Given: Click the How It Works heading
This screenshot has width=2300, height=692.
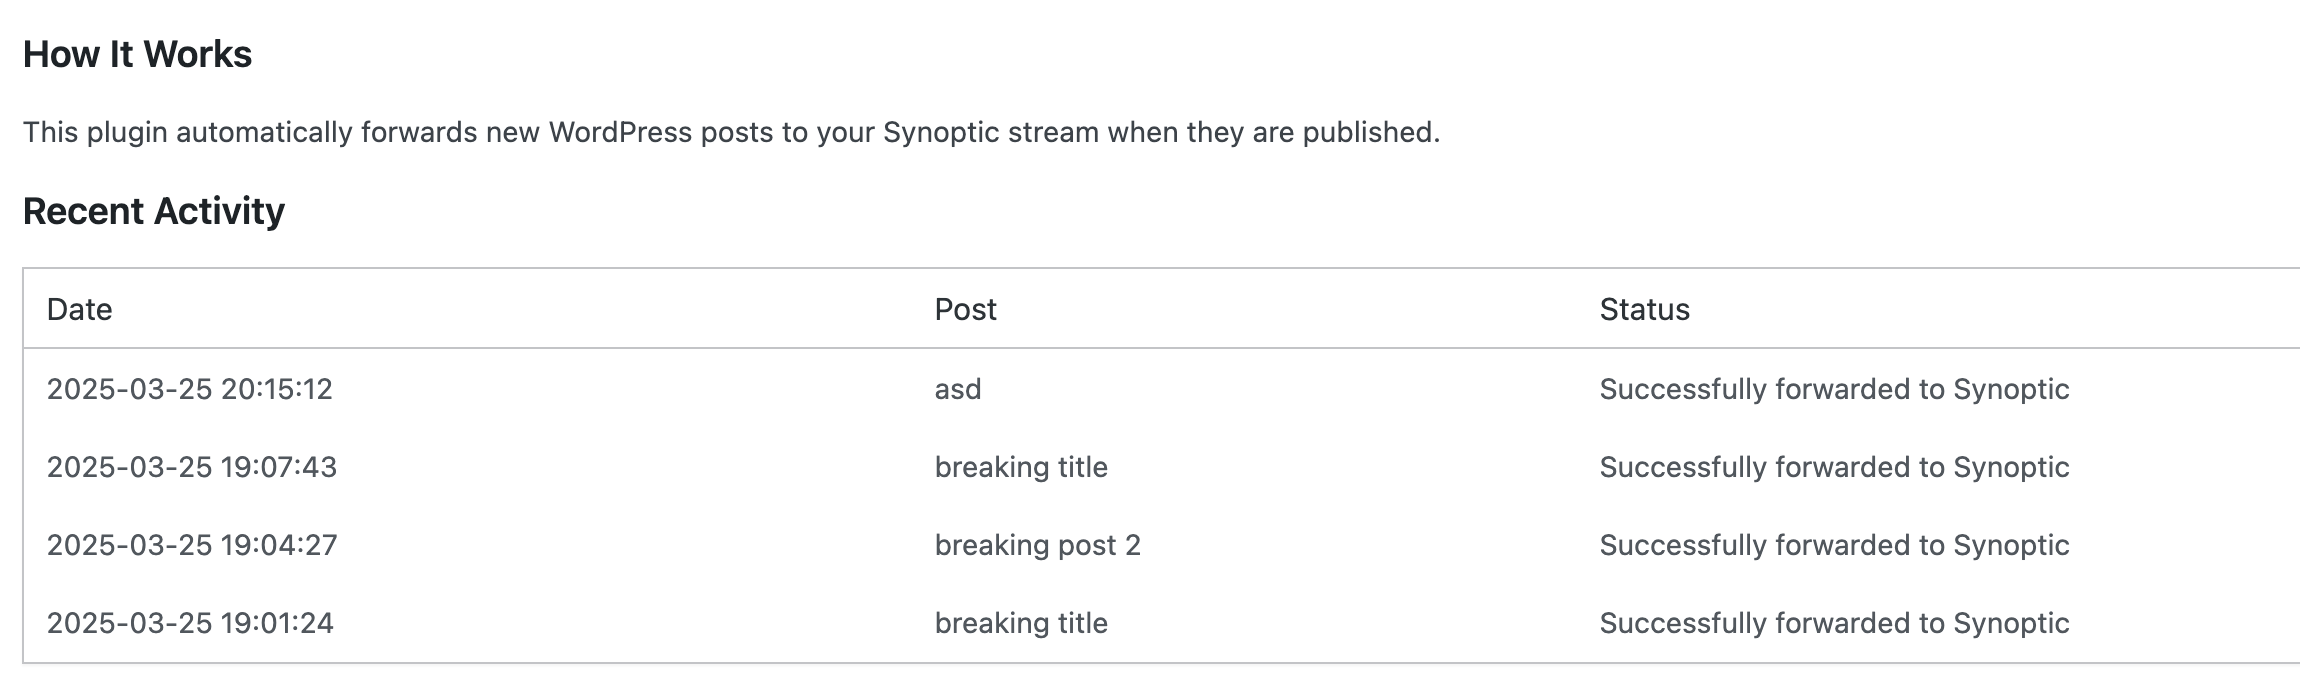Looking at the screenshot, I should (137, 54).
